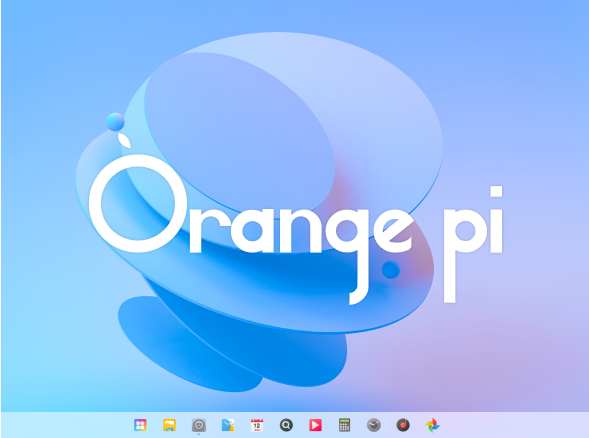Open the app launcher grid icon
The height and width of the screenshot is (438, 589).
(x=140, y=425)
